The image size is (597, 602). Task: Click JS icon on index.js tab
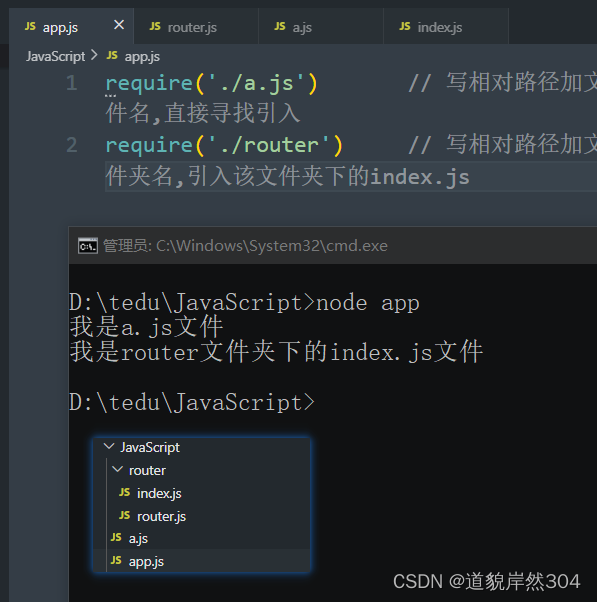405,26
